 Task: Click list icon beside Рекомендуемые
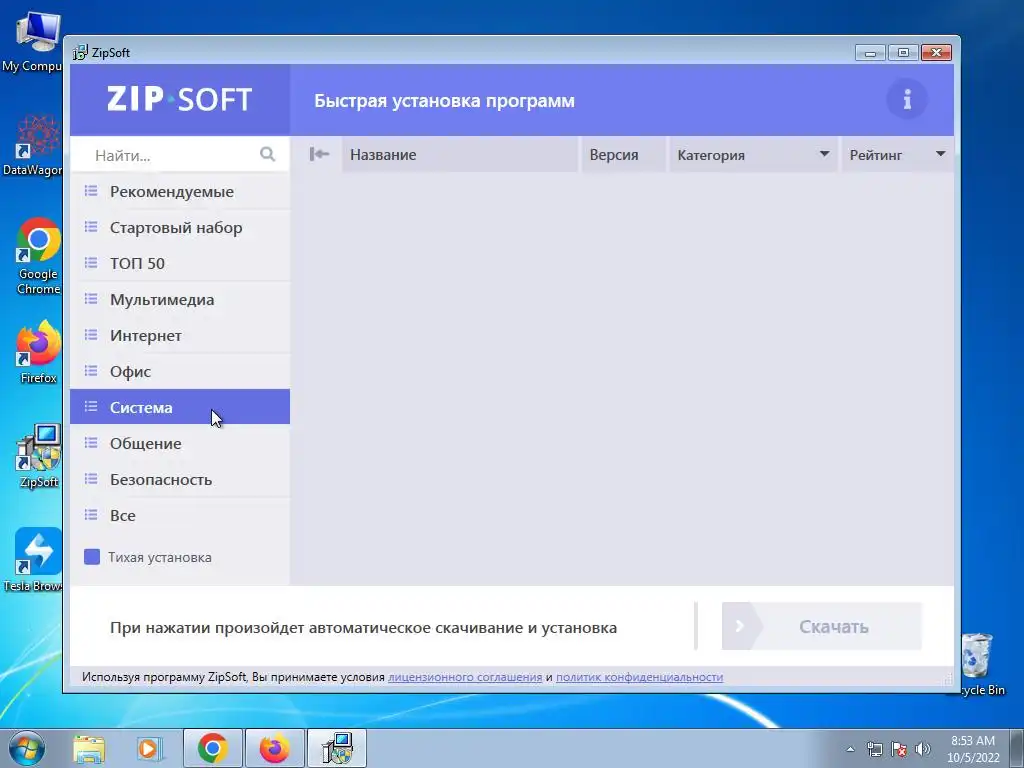pos(91,191)
